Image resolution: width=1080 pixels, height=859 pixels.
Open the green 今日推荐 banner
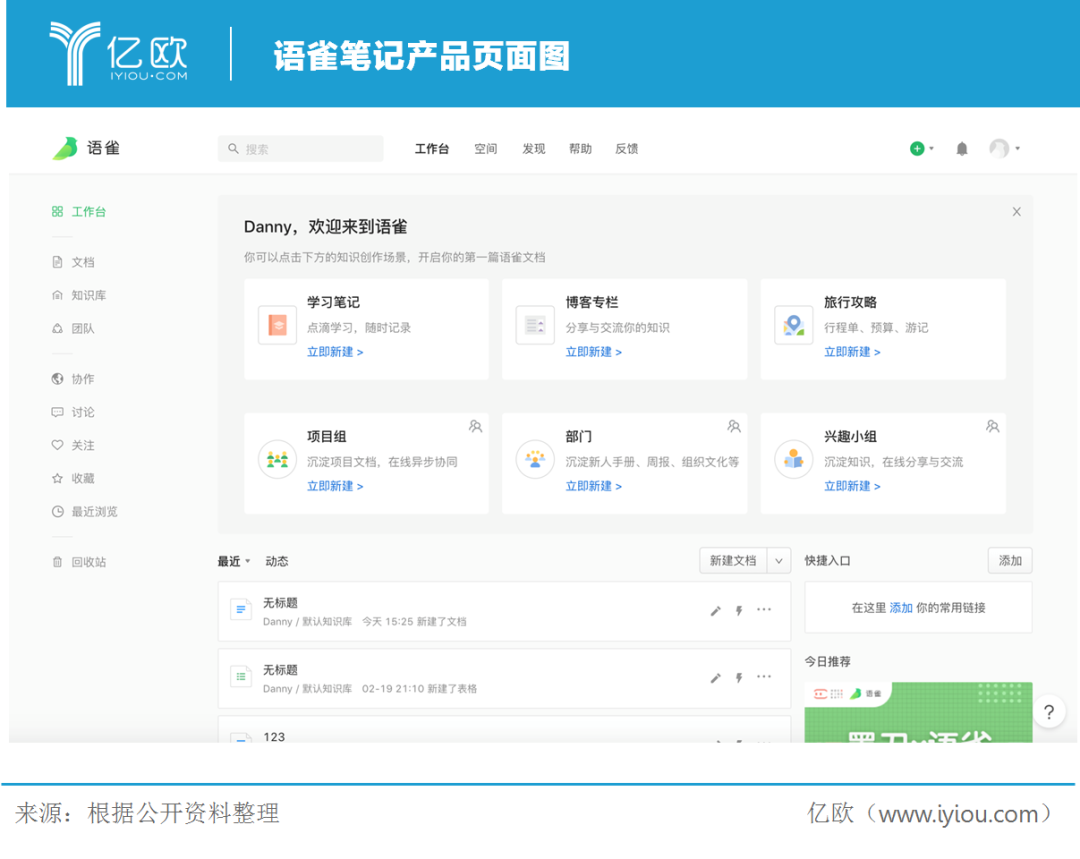tap(918, 712)
